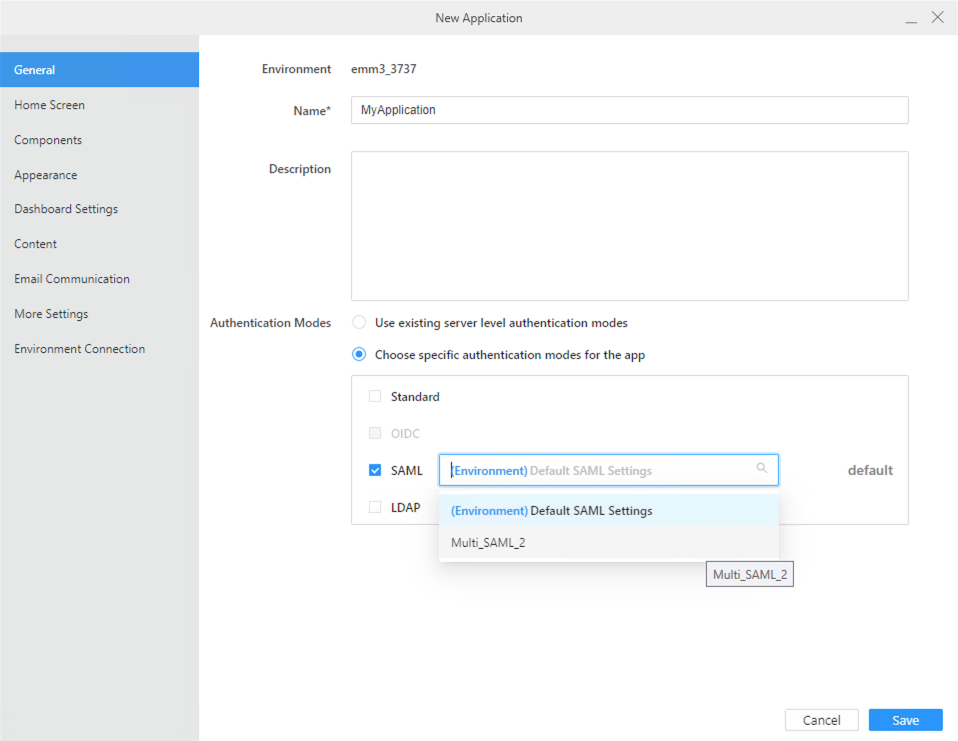Screen dimensions: 958x741
Task: Go to Email Communication settings
Action: 99,279
